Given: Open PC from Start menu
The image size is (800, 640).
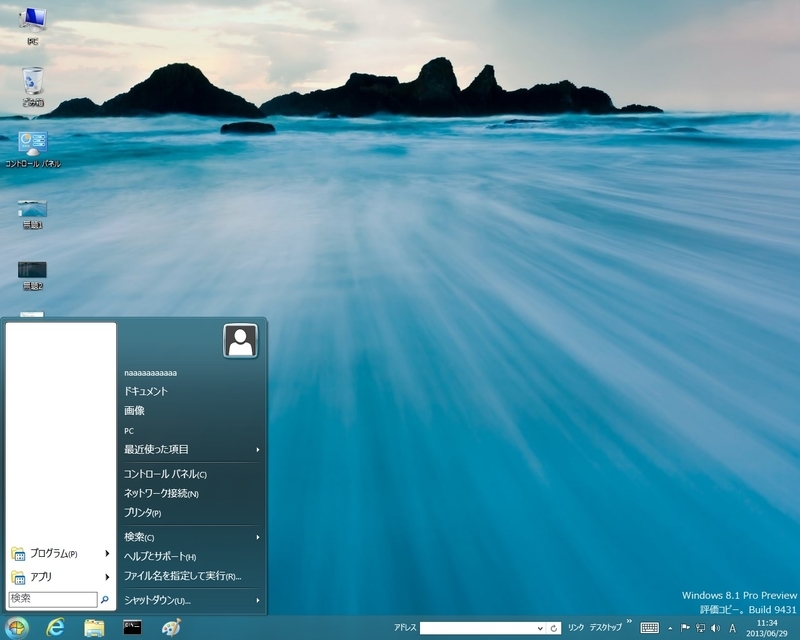Looking at the screenshot, I should click(129, 431).
